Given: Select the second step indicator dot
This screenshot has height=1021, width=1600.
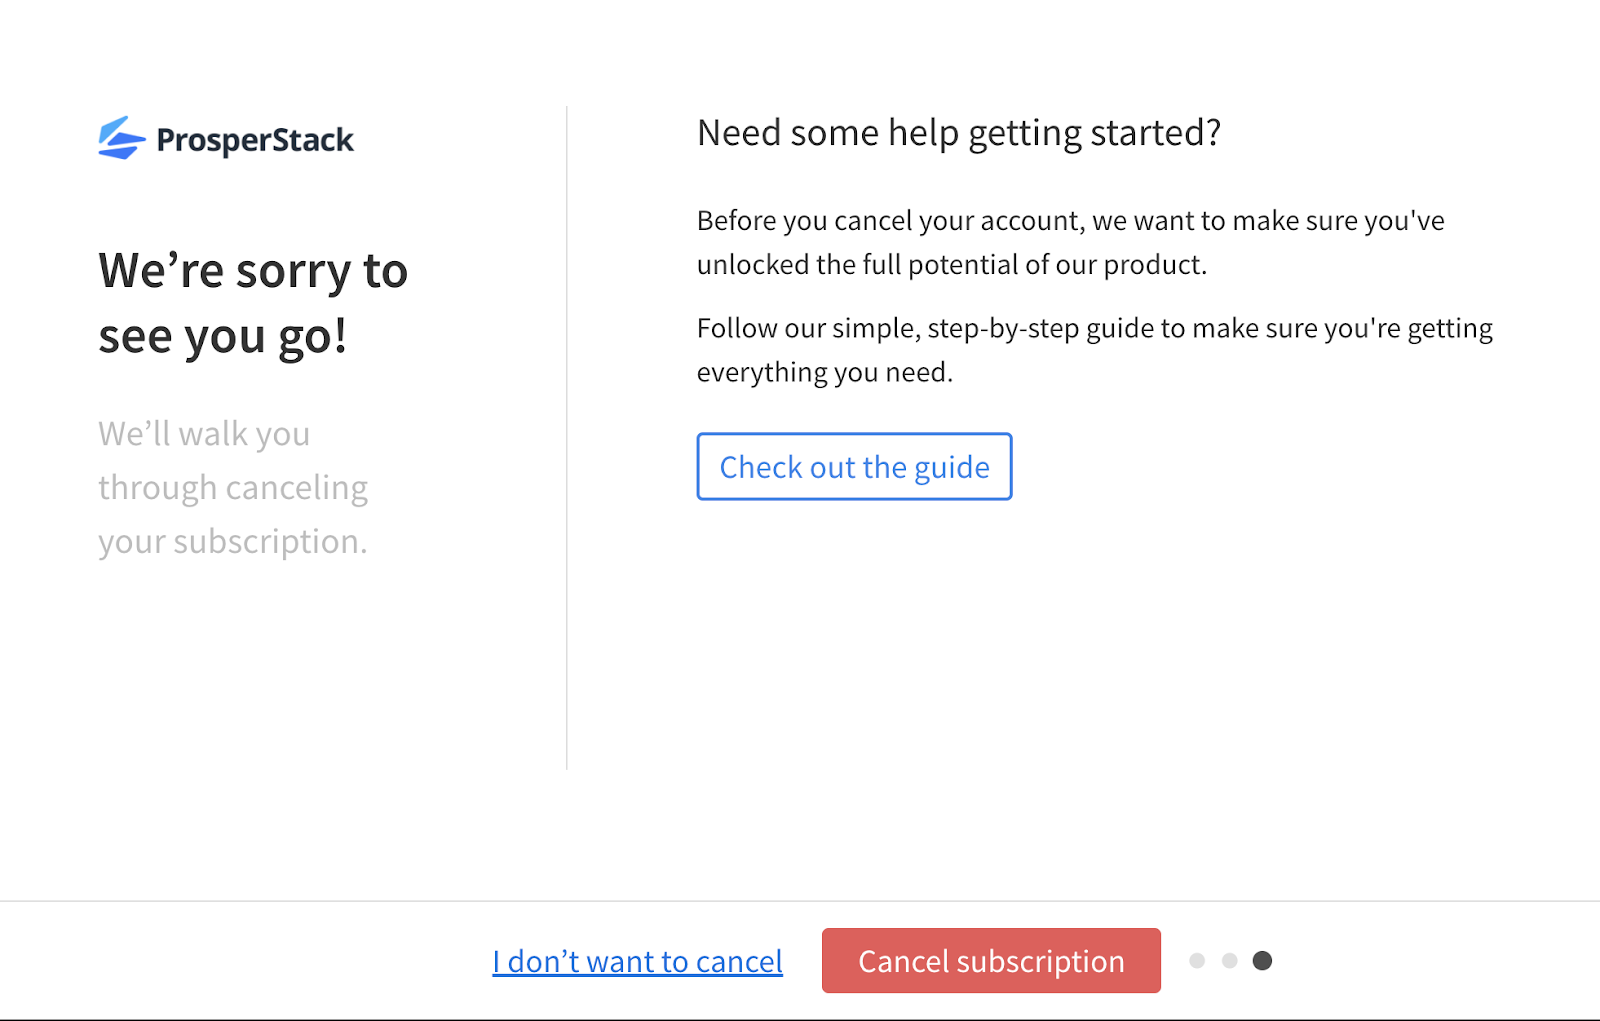Looking at the screenshot, I should tap(1230, 961).
